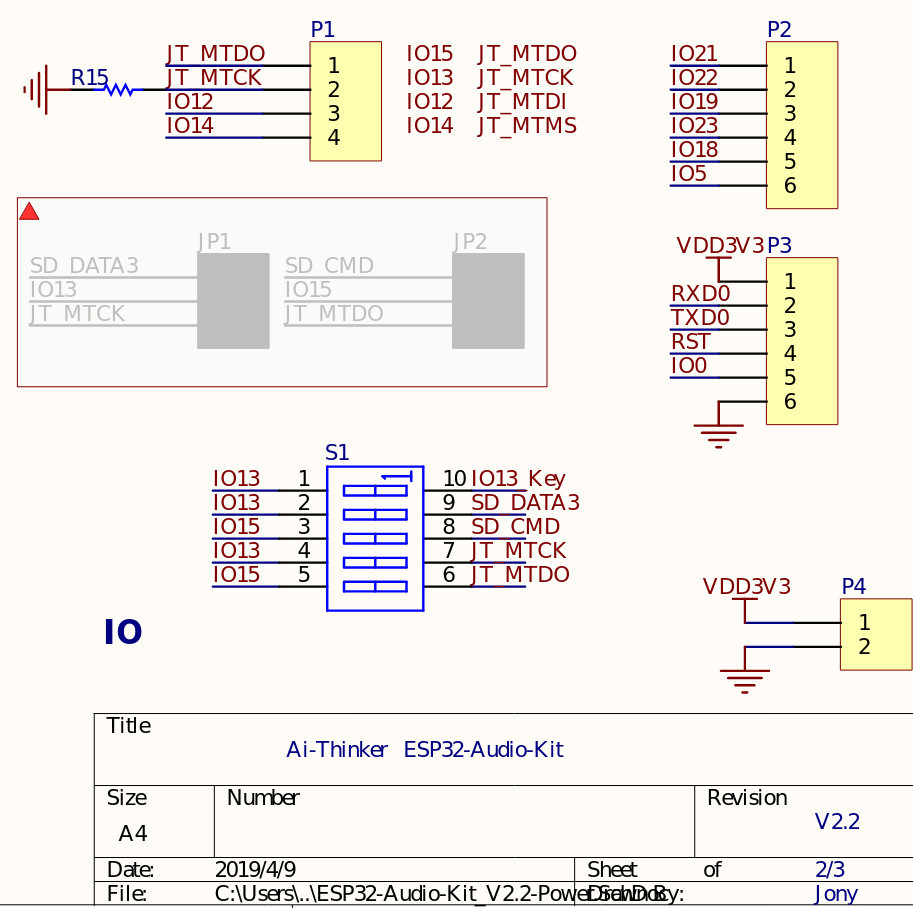Select the S1 DIP switch symbol outline
Image resolution: width=913 pixels, height=908 pixels.
tap(375, 538)
